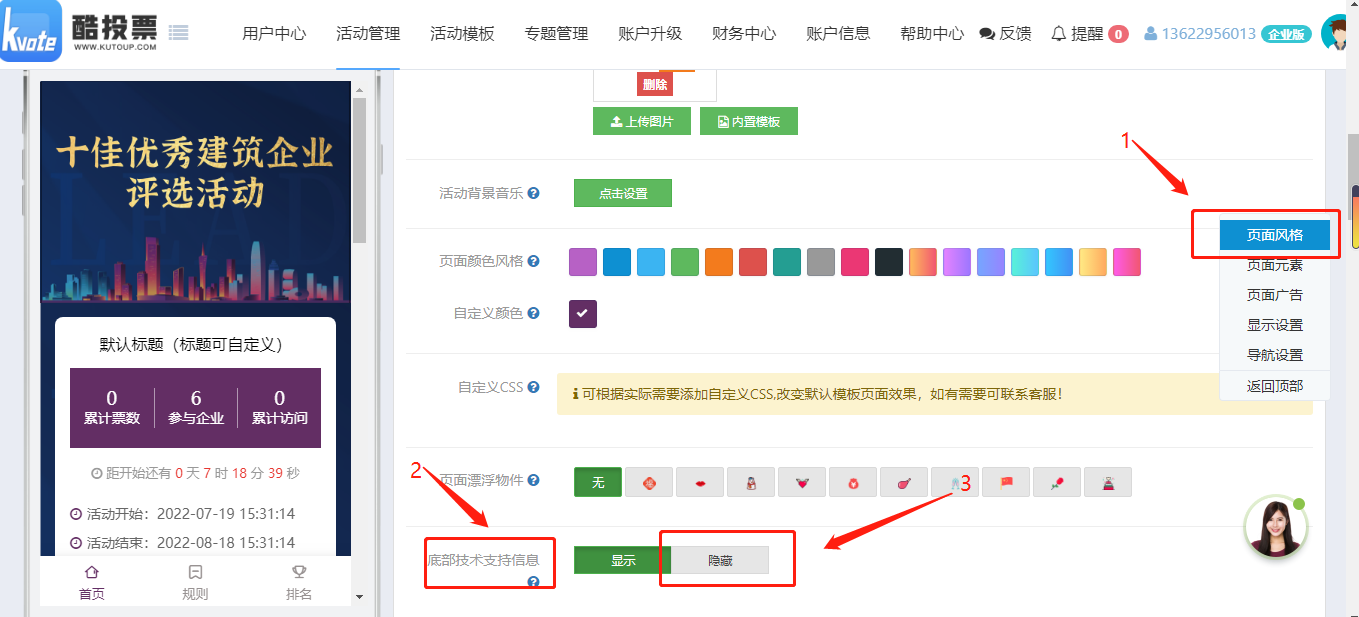Click 内置模板 built-in template button
1359x617 pixels.
[x=748, y=122]
